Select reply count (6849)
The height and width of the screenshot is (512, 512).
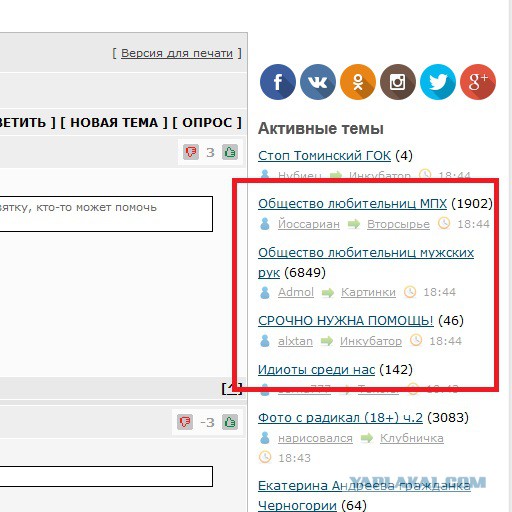305,273
